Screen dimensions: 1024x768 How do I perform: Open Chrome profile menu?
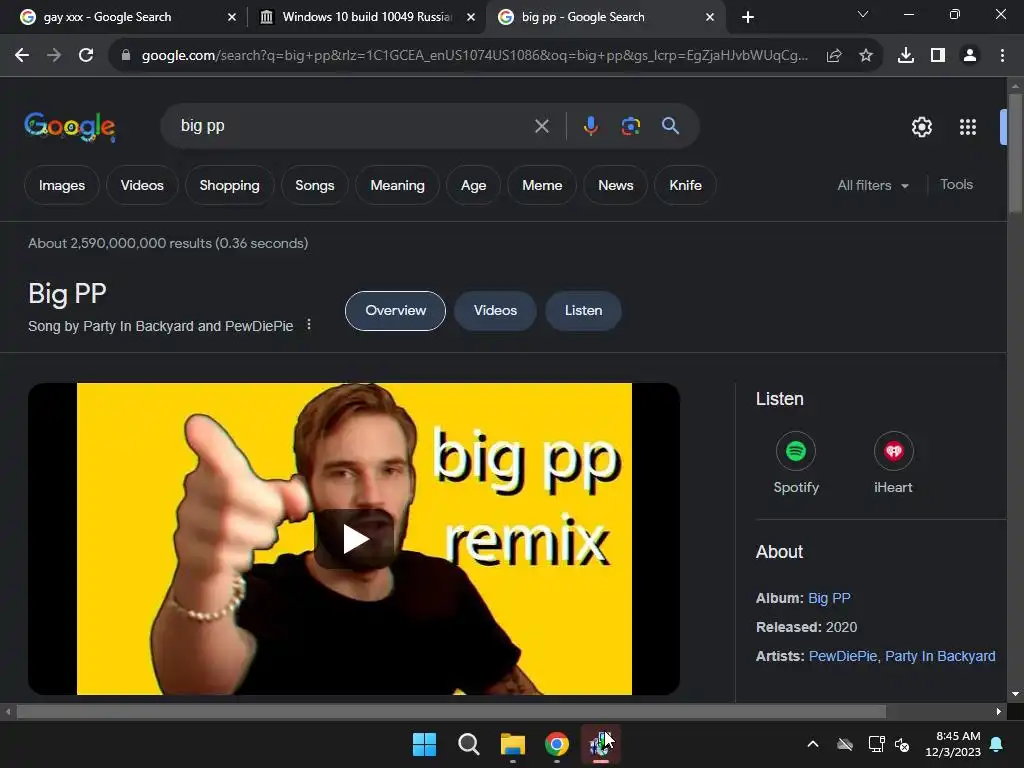(970, 56)
